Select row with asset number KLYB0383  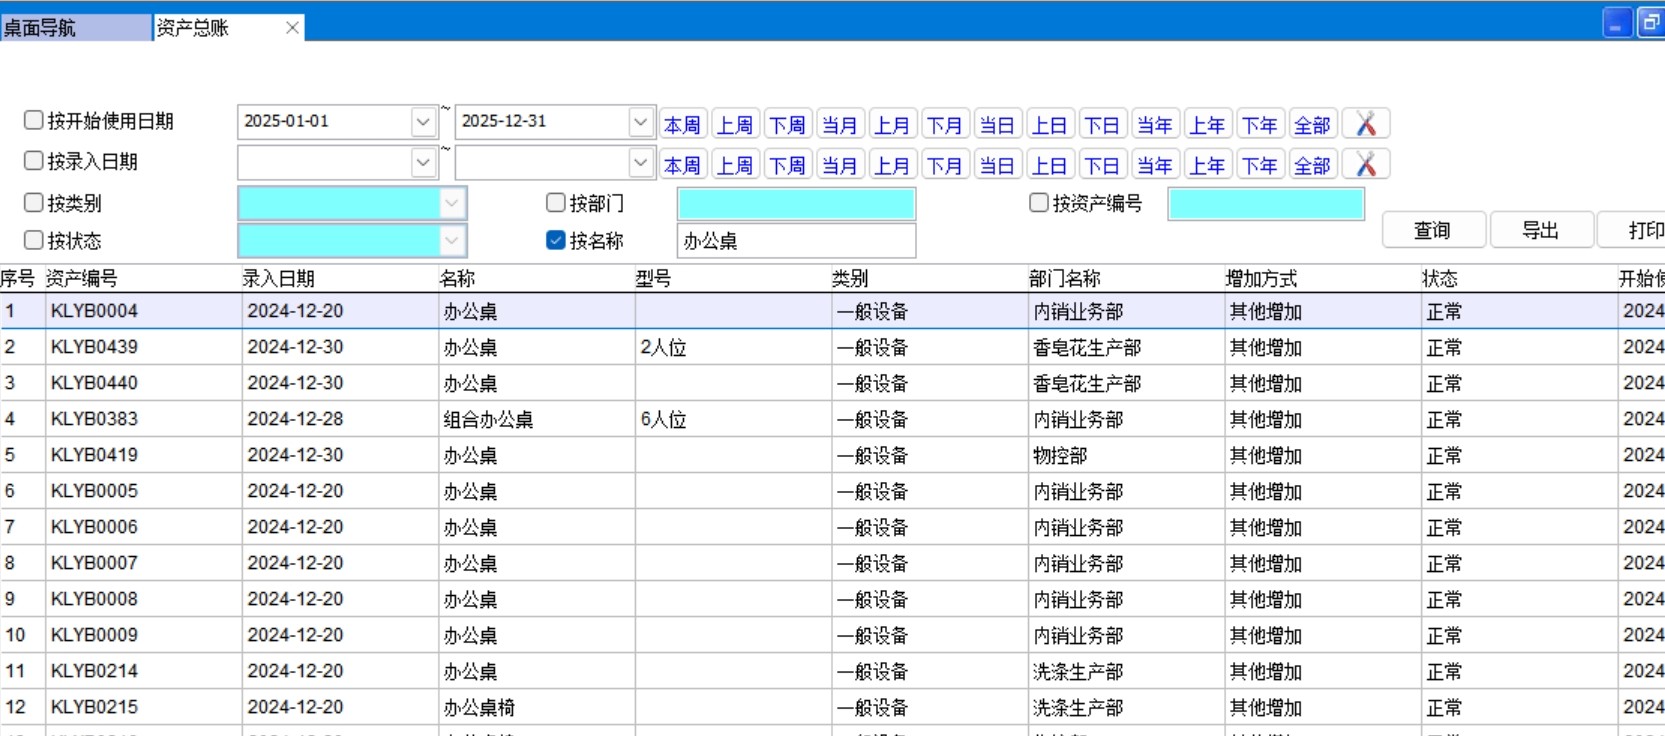pos(95,419)
